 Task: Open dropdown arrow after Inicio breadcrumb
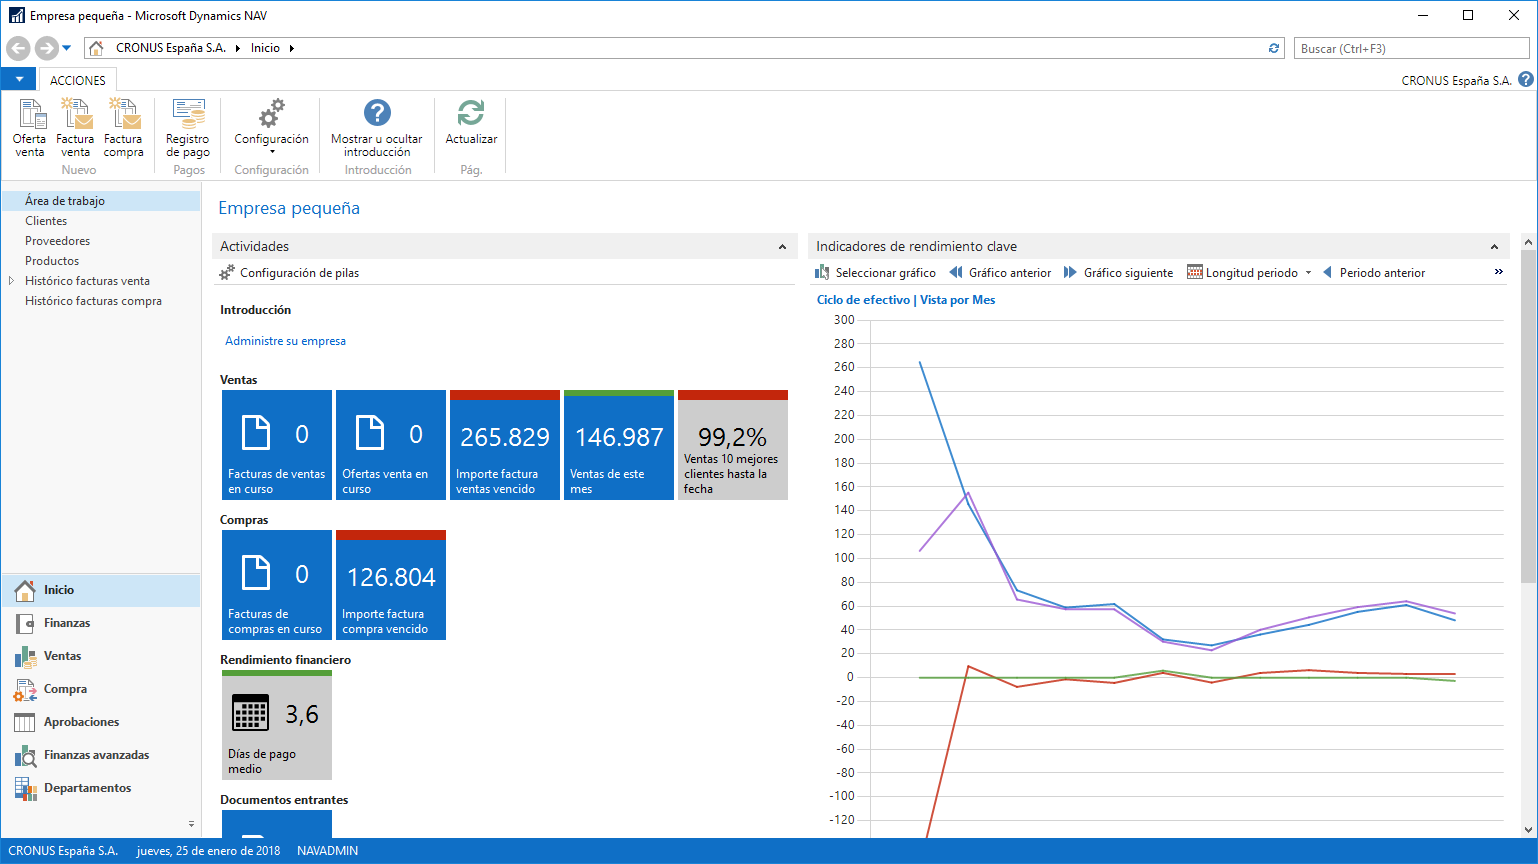291,48
